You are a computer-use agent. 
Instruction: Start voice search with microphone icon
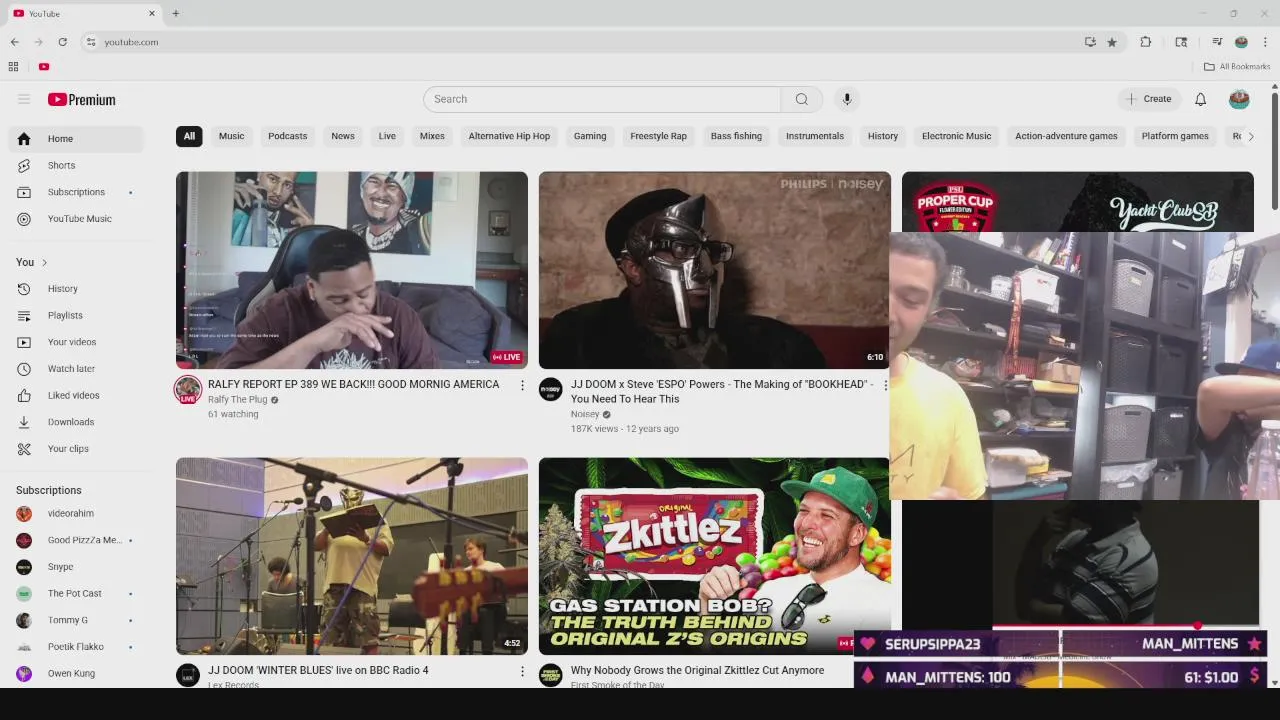(x=847, y=99)
